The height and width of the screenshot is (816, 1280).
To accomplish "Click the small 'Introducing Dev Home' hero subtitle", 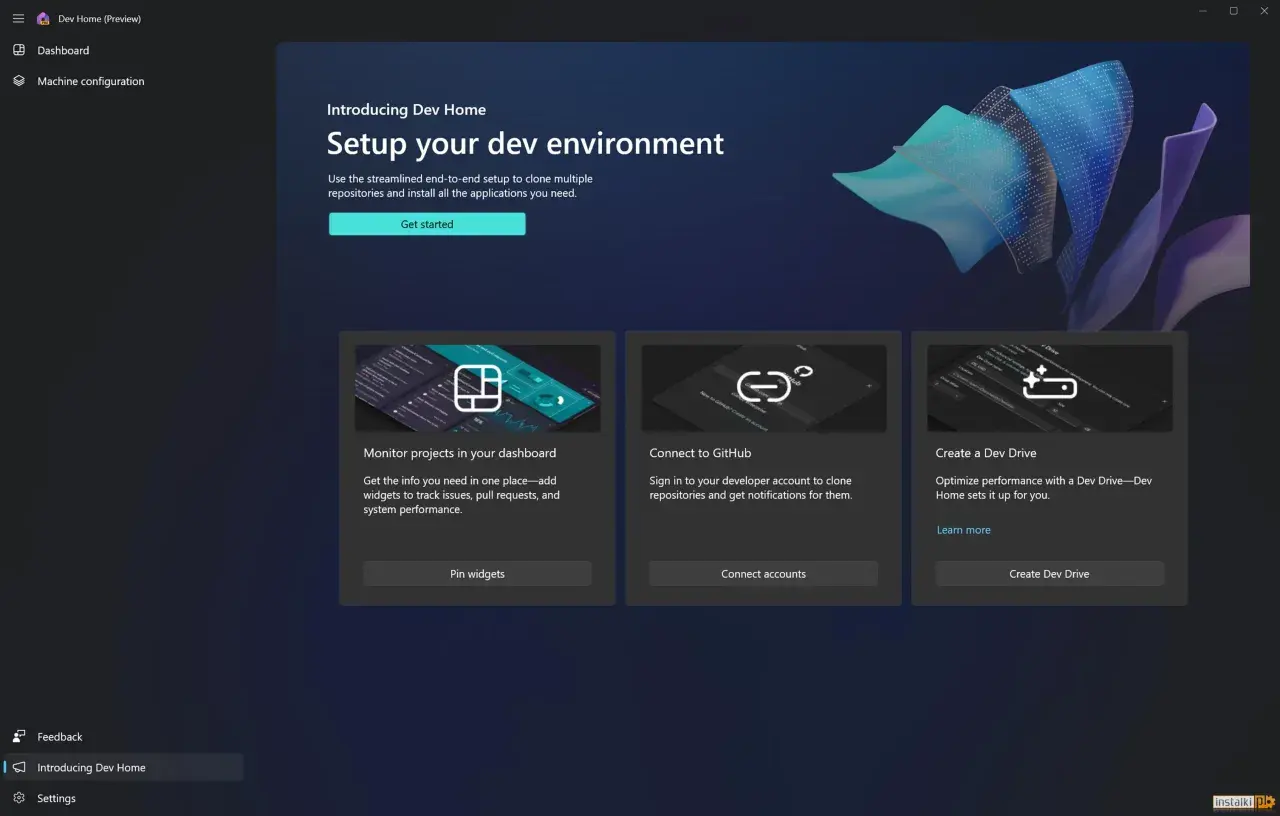I will [406, 110].
